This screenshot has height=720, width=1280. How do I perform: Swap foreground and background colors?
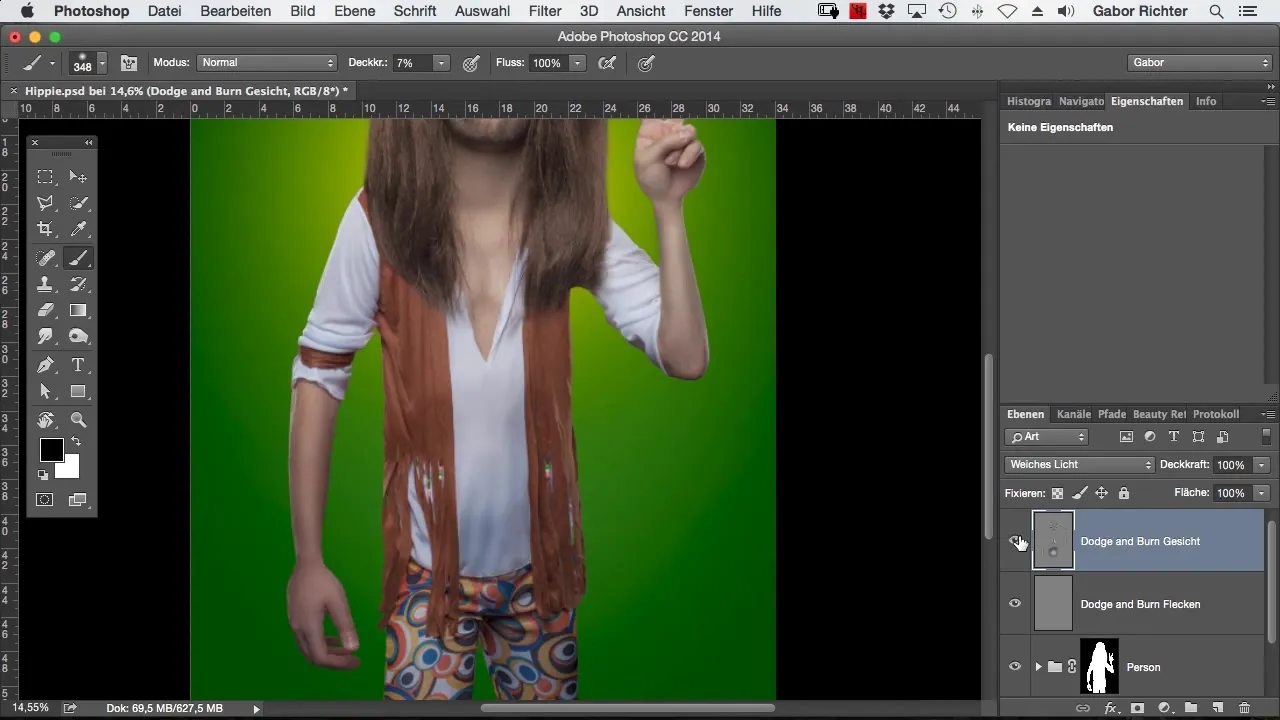click(x=76, y=442)
